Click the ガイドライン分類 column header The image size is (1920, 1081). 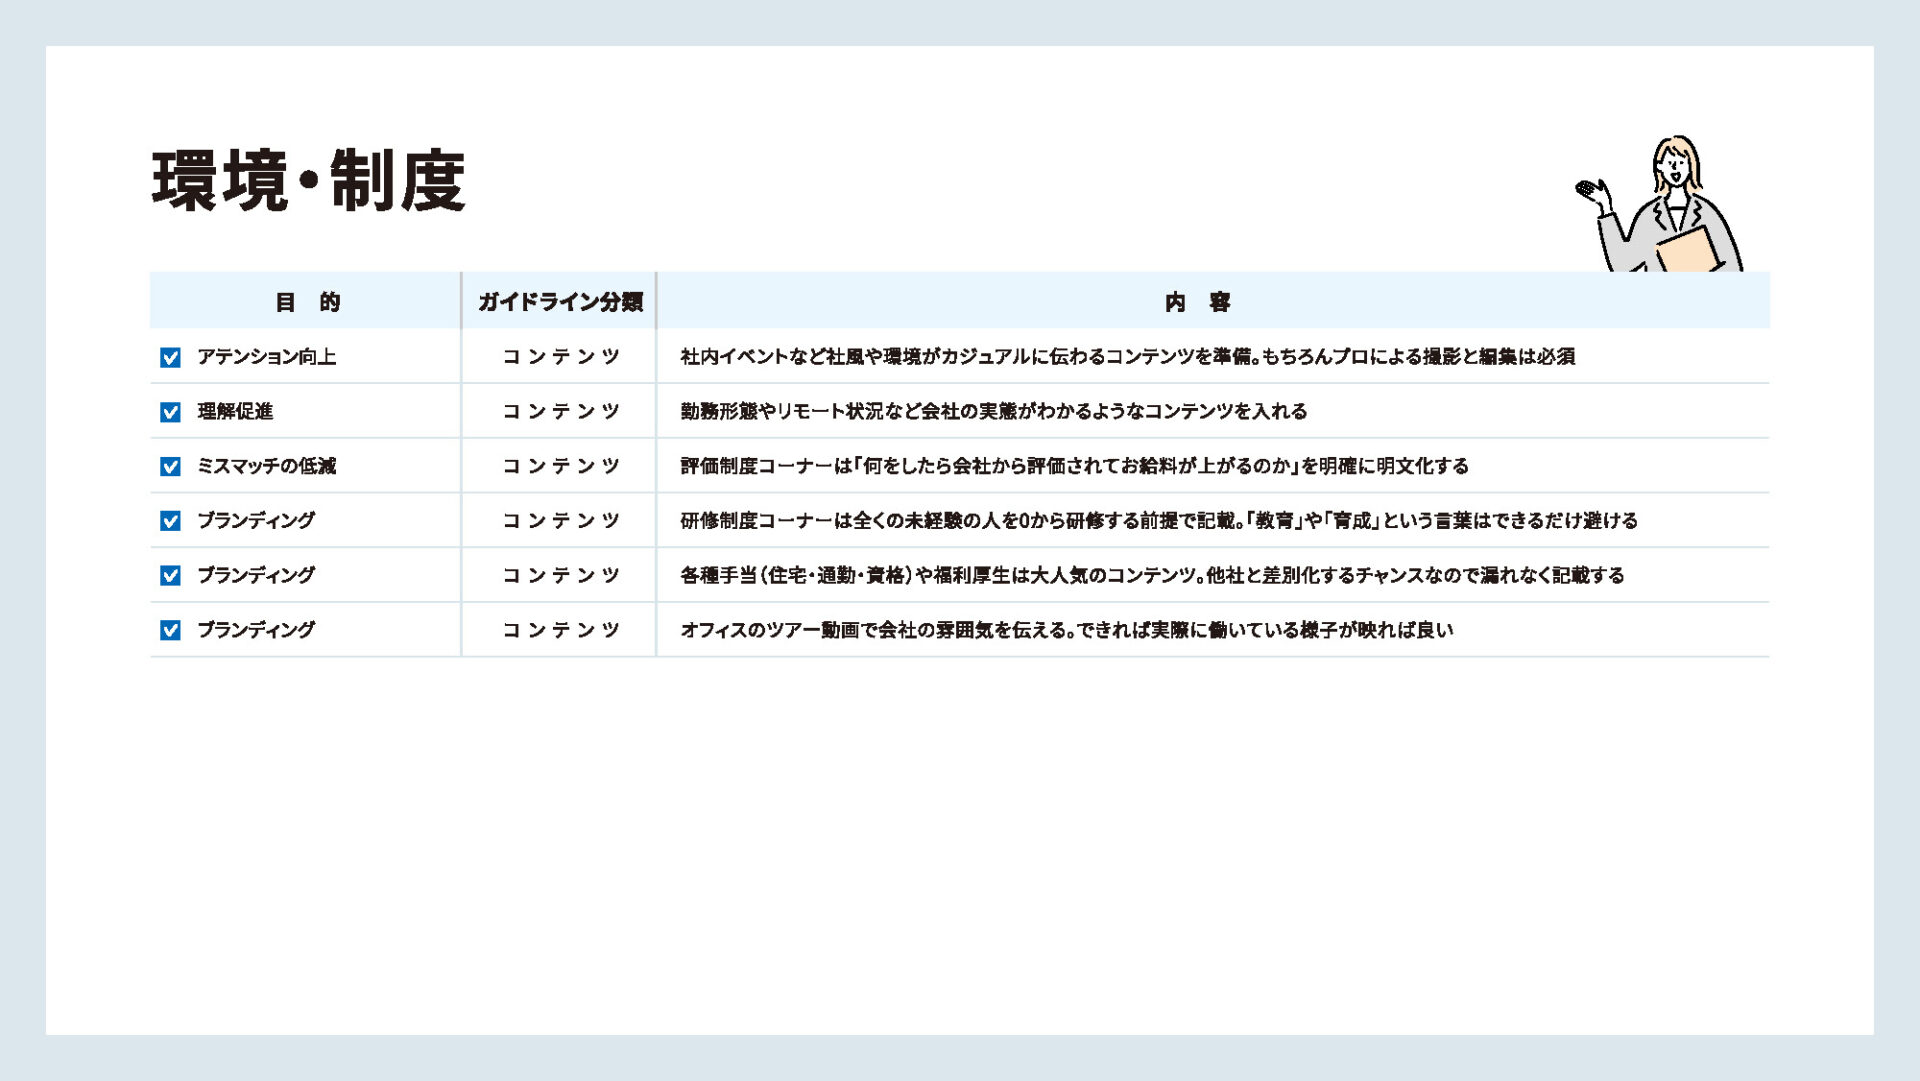560,302
